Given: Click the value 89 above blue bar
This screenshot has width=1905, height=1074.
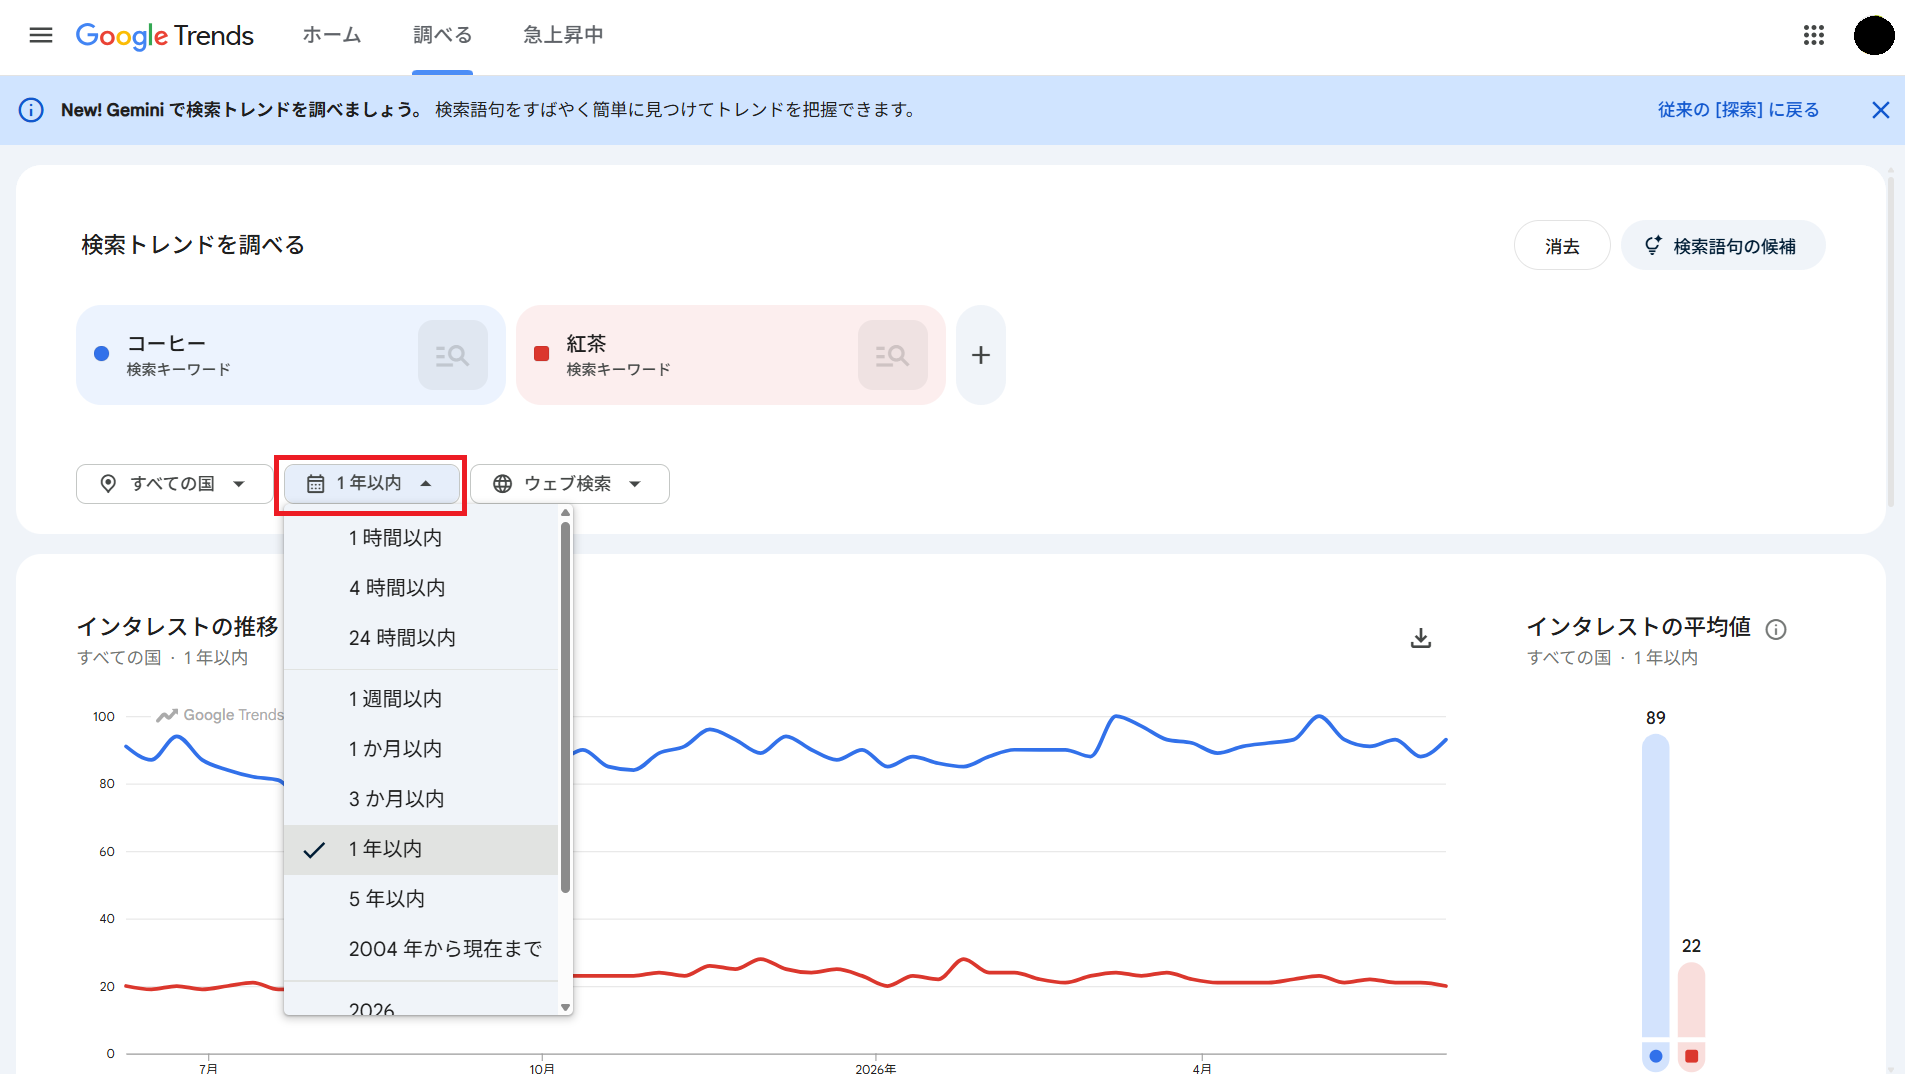Looking at the screenshot, I should pyautogui.click(x=1656, y=718).
